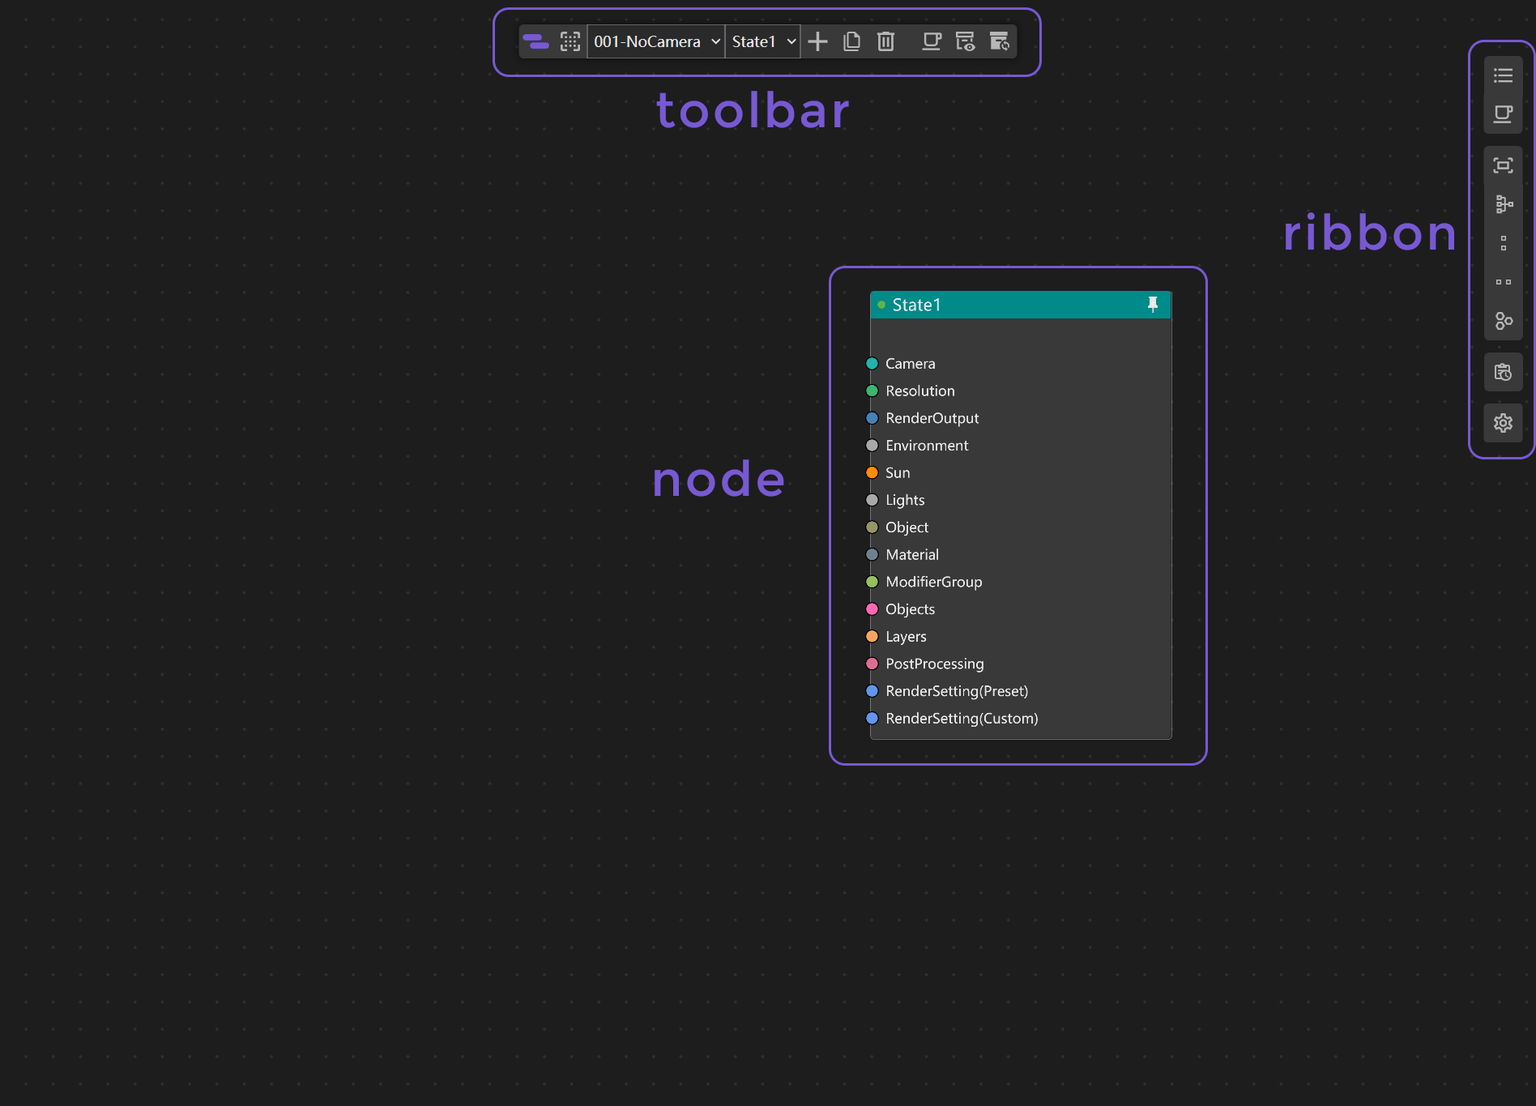The image size is (1536, 1106).
Task: Select the render output icon in the ribbon
Action: (1503, 114)
